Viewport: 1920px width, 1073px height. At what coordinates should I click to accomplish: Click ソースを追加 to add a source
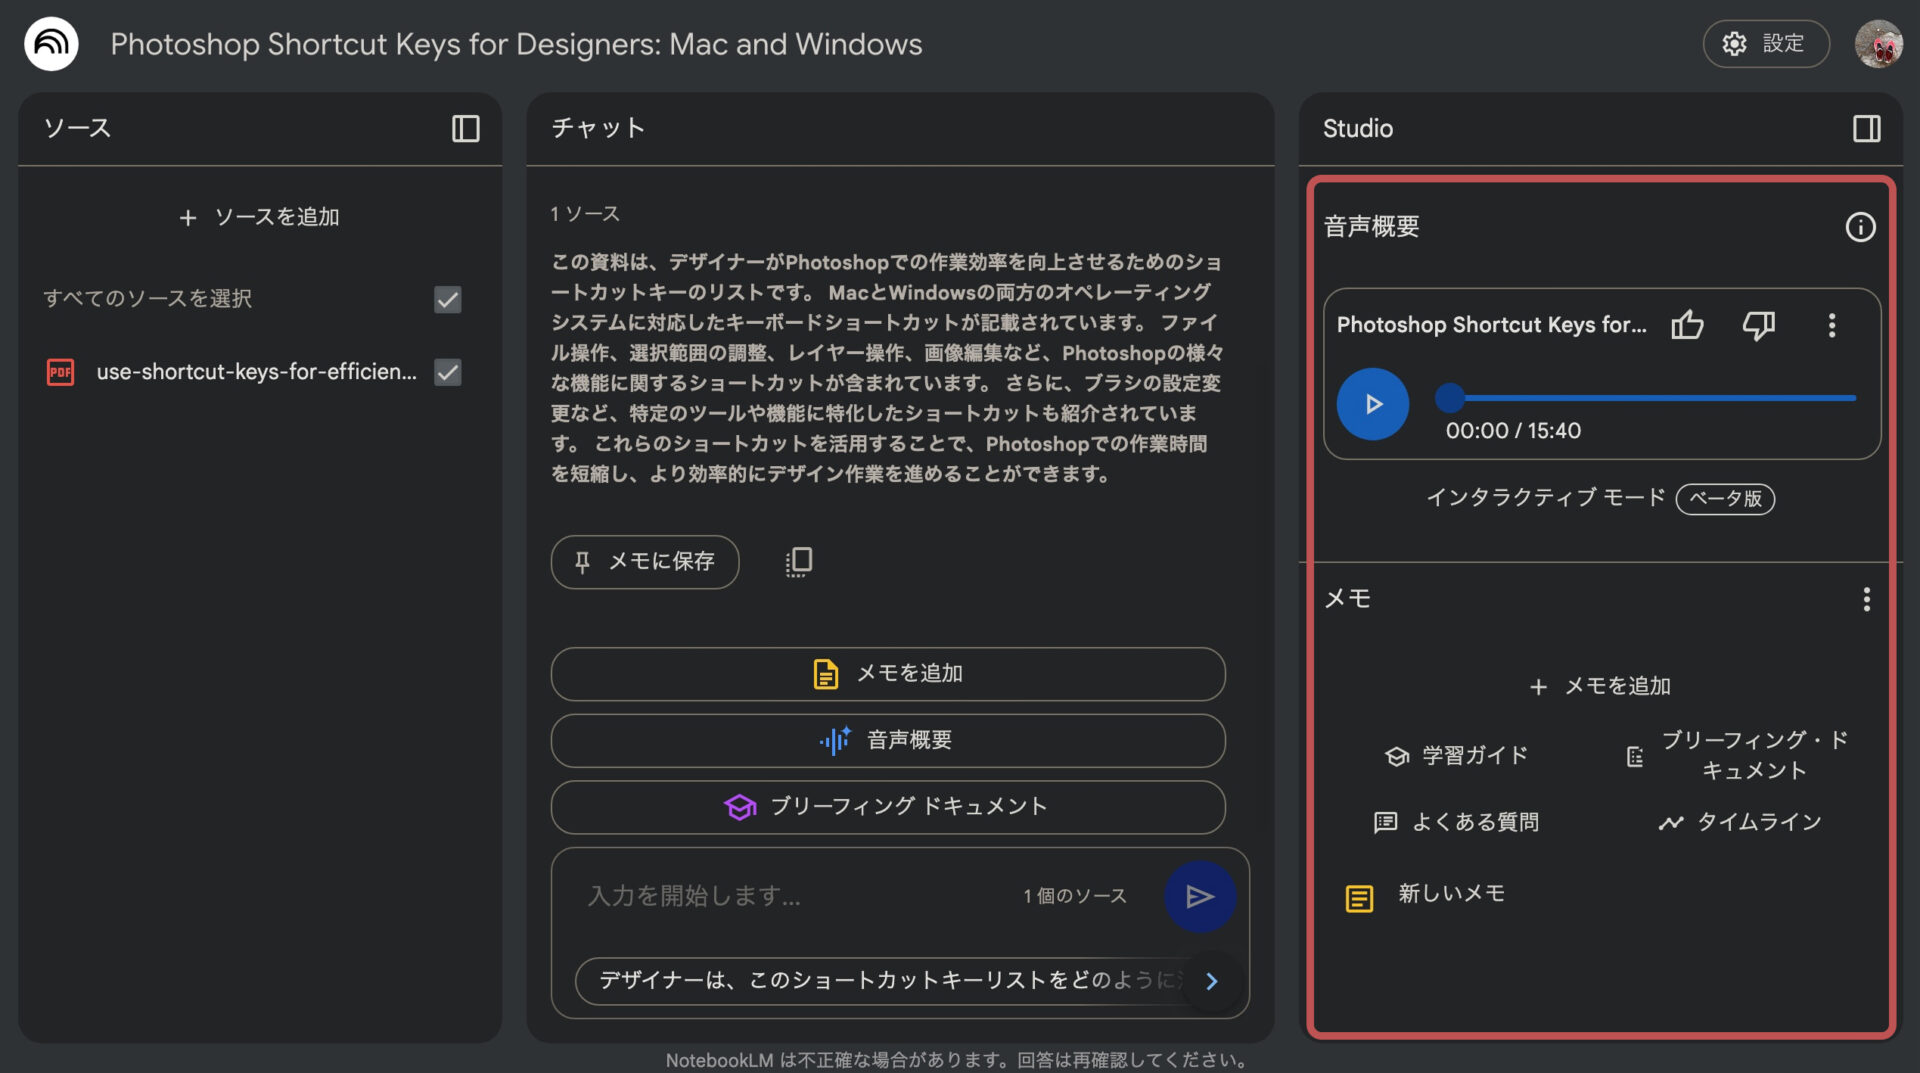[x=259, y=217]
